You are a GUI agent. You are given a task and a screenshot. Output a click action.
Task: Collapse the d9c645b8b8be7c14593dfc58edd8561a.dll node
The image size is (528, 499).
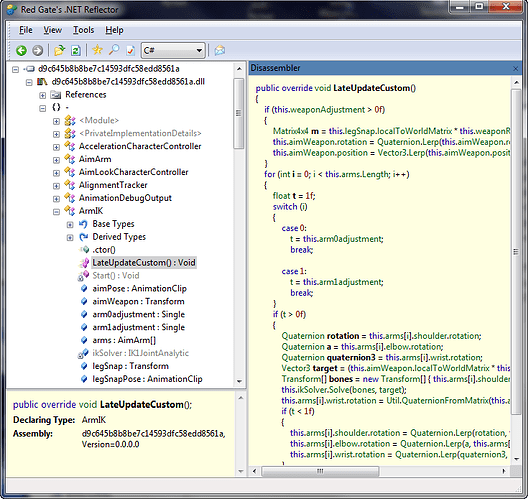tap(29, 82)
